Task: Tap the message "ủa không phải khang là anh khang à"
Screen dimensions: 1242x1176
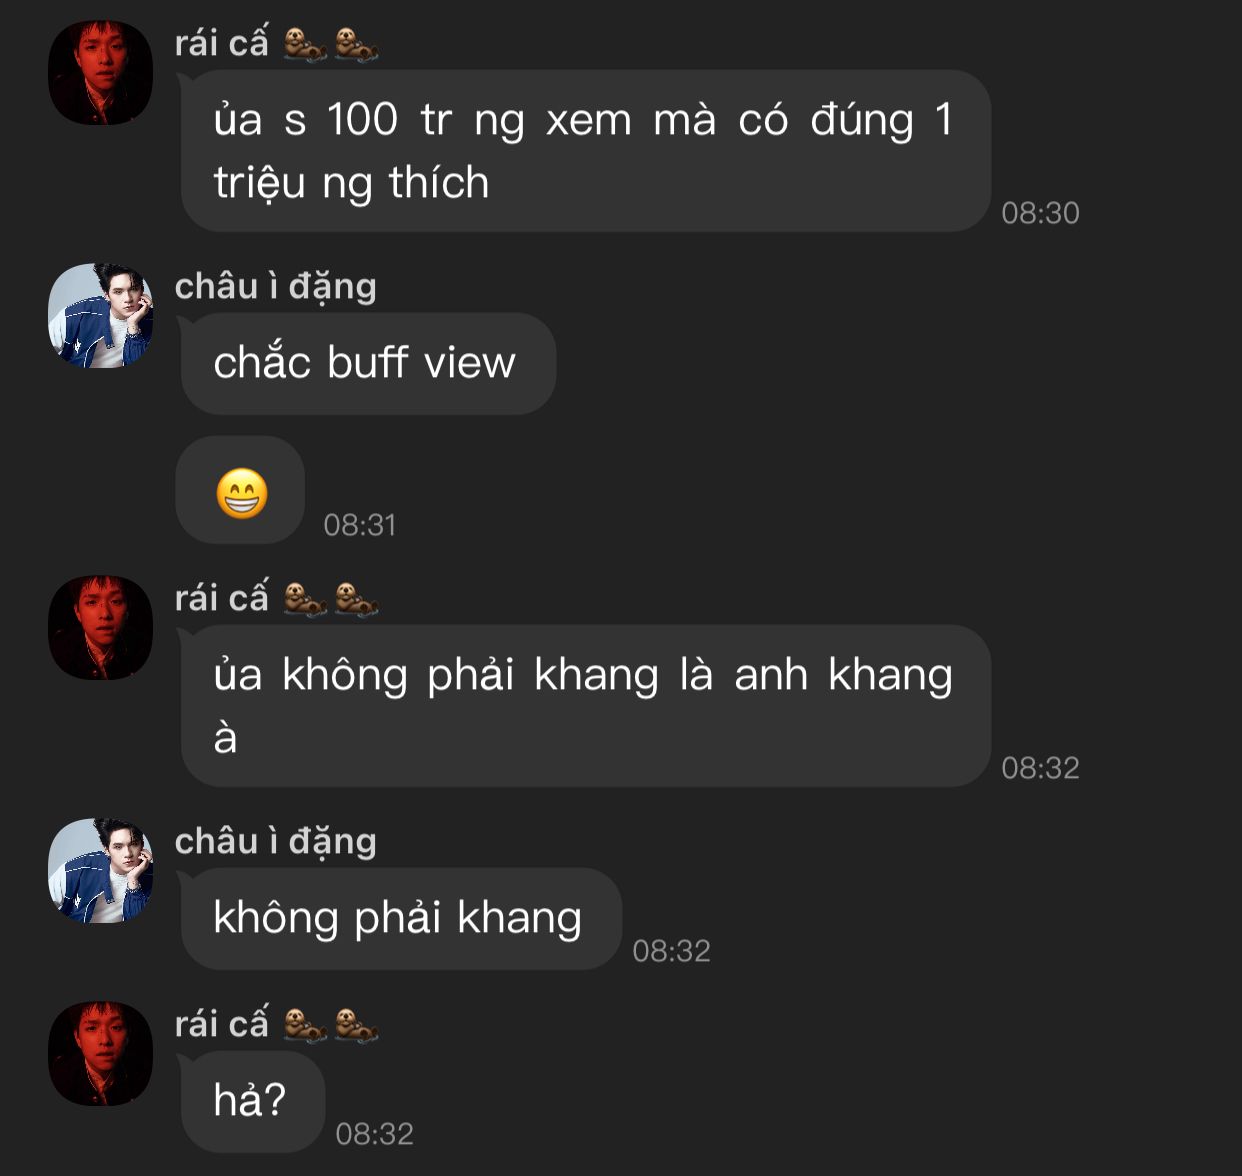Action: click(x=586, y=706)
